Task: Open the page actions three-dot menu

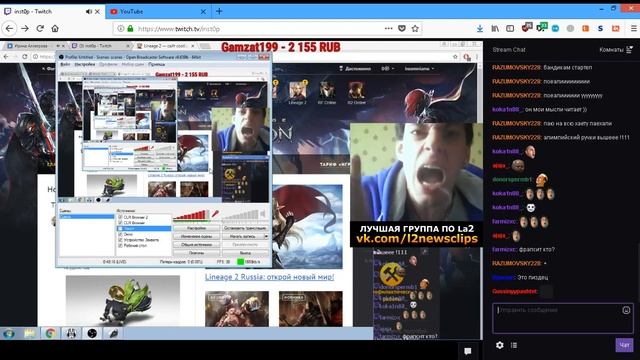Action: point(389,29)
